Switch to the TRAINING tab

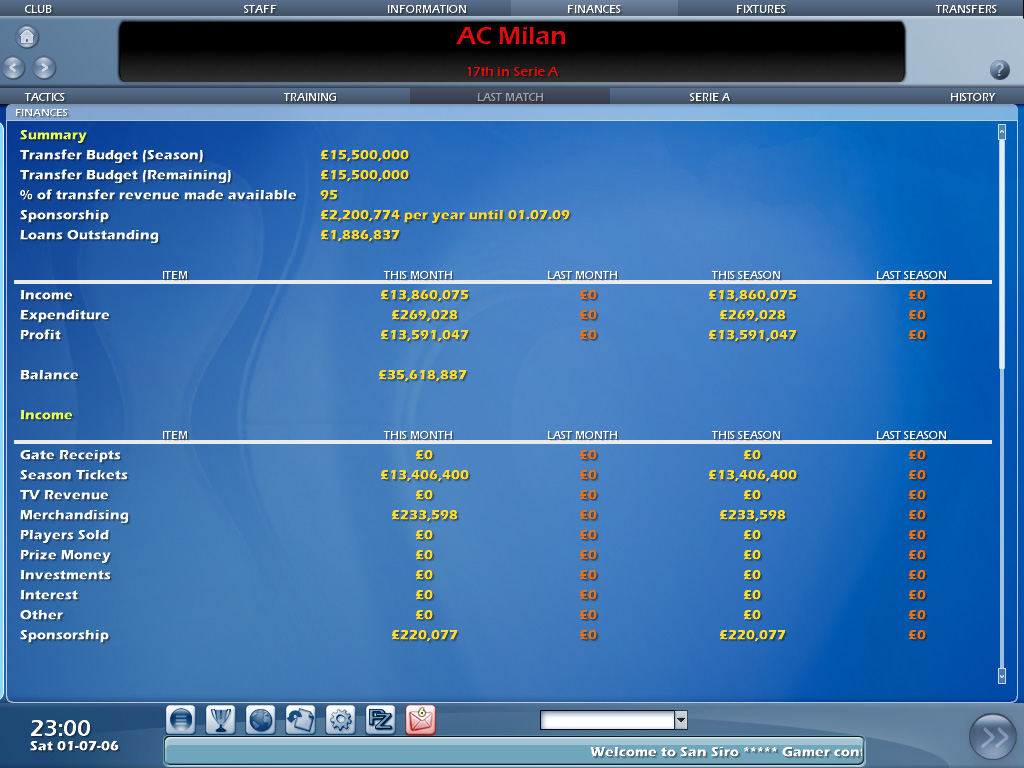pos(310,97)
